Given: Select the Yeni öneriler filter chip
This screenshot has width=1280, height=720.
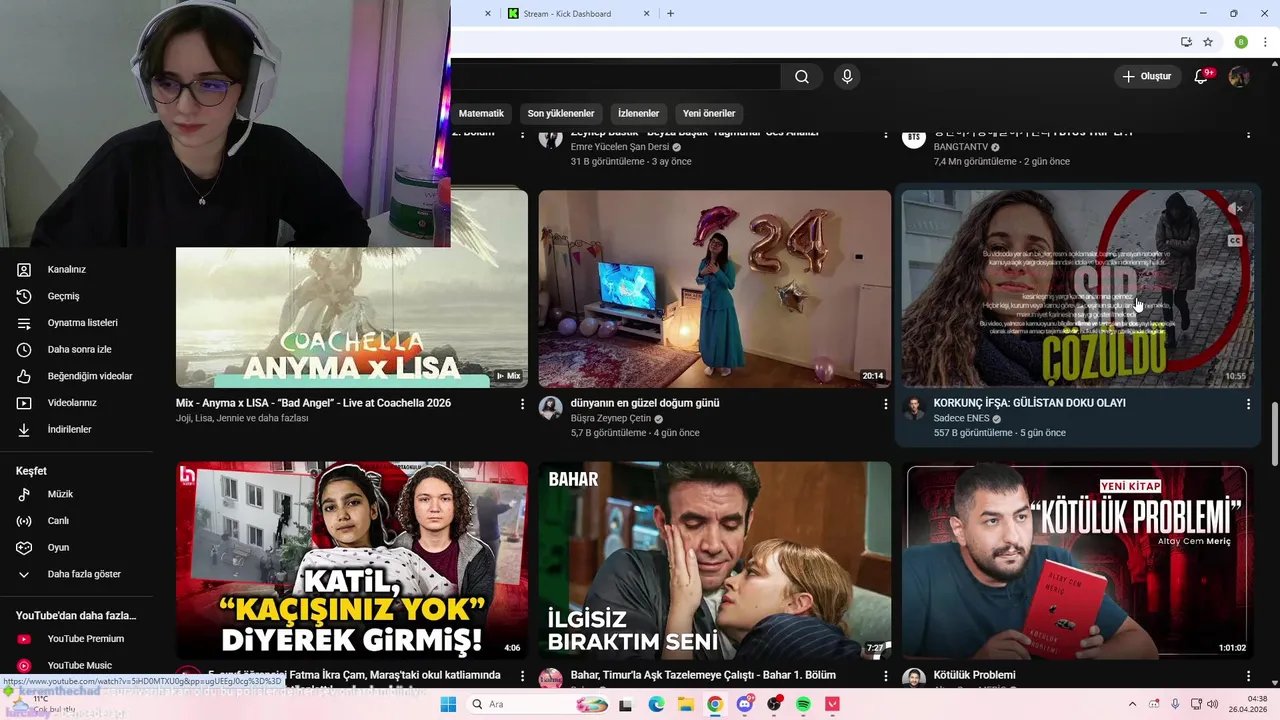Looking at the screenshot, I should [709, 113].
